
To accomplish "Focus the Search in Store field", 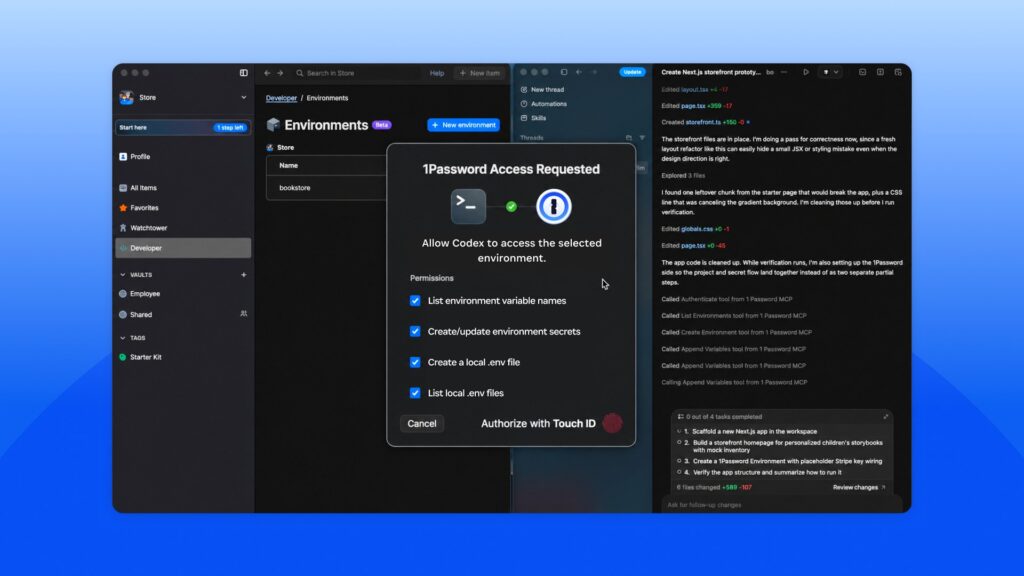I will click(356, 73).
